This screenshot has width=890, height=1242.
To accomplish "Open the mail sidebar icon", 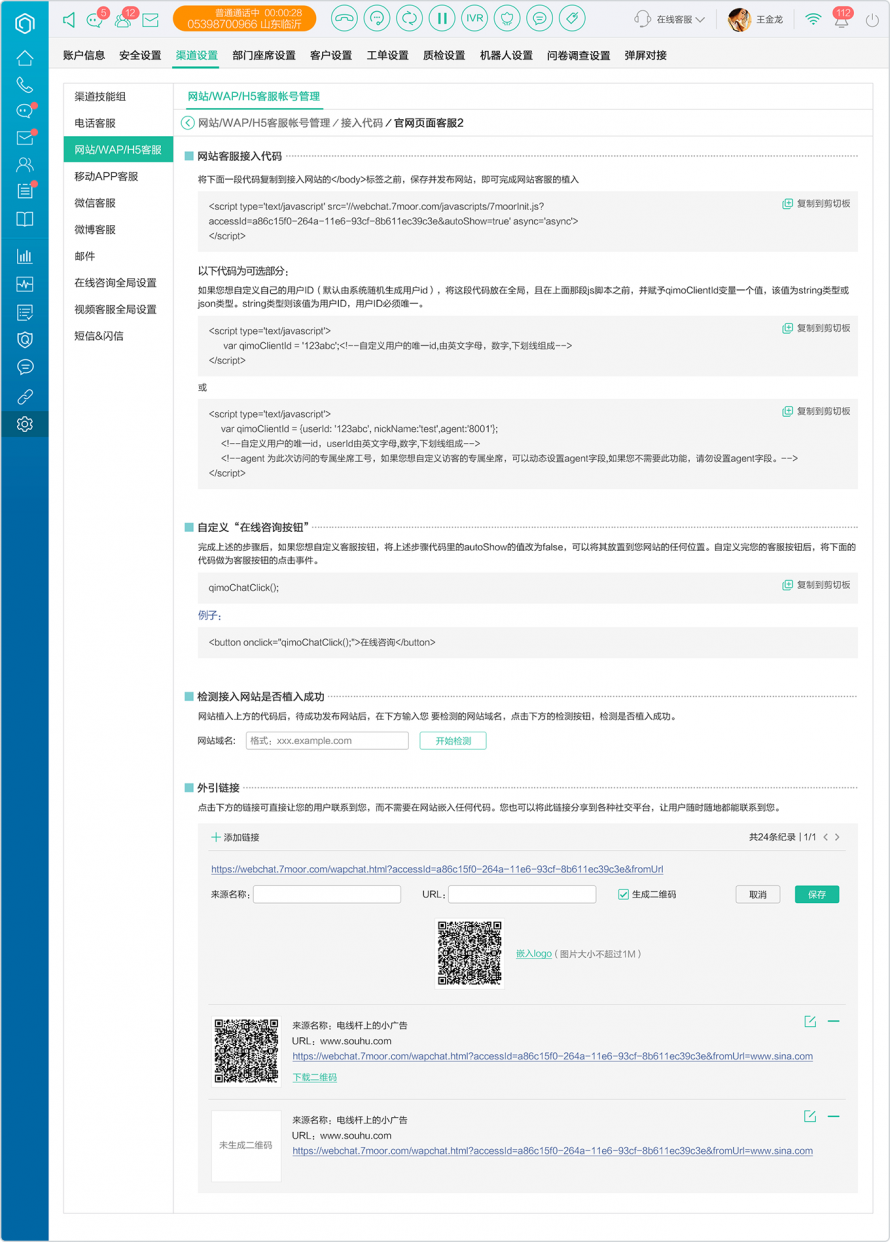I will 25,138.
